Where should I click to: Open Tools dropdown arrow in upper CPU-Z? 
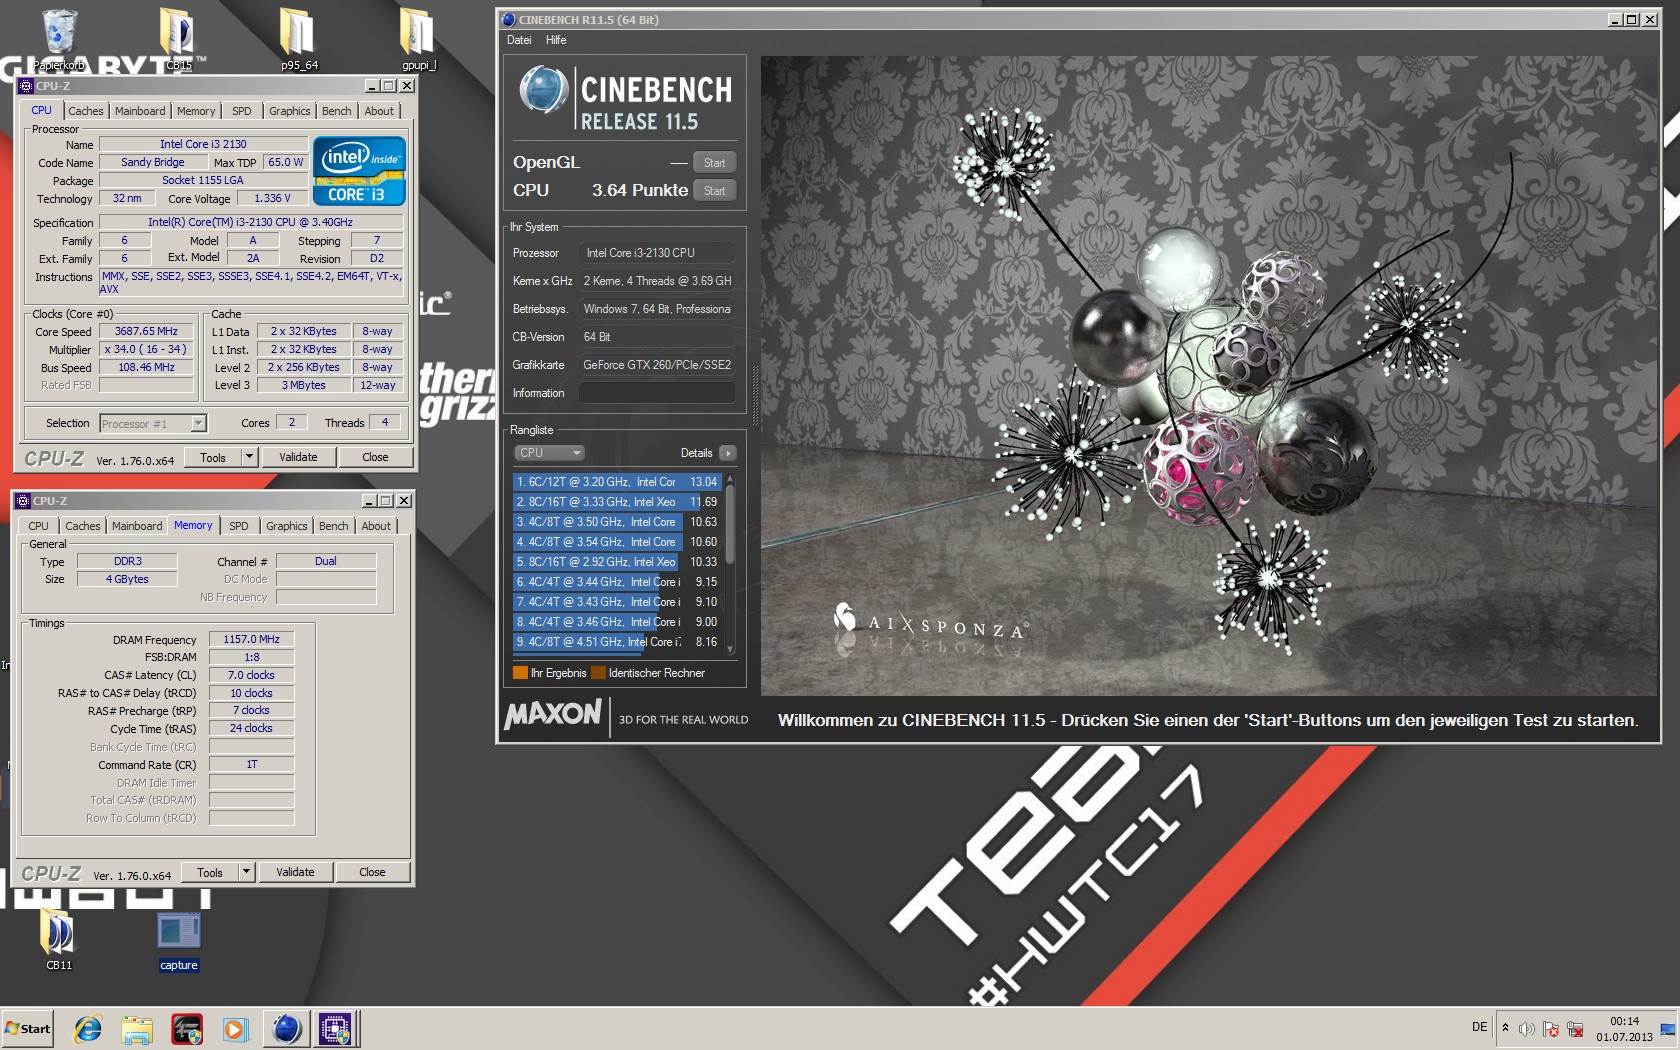coord(249,457)
